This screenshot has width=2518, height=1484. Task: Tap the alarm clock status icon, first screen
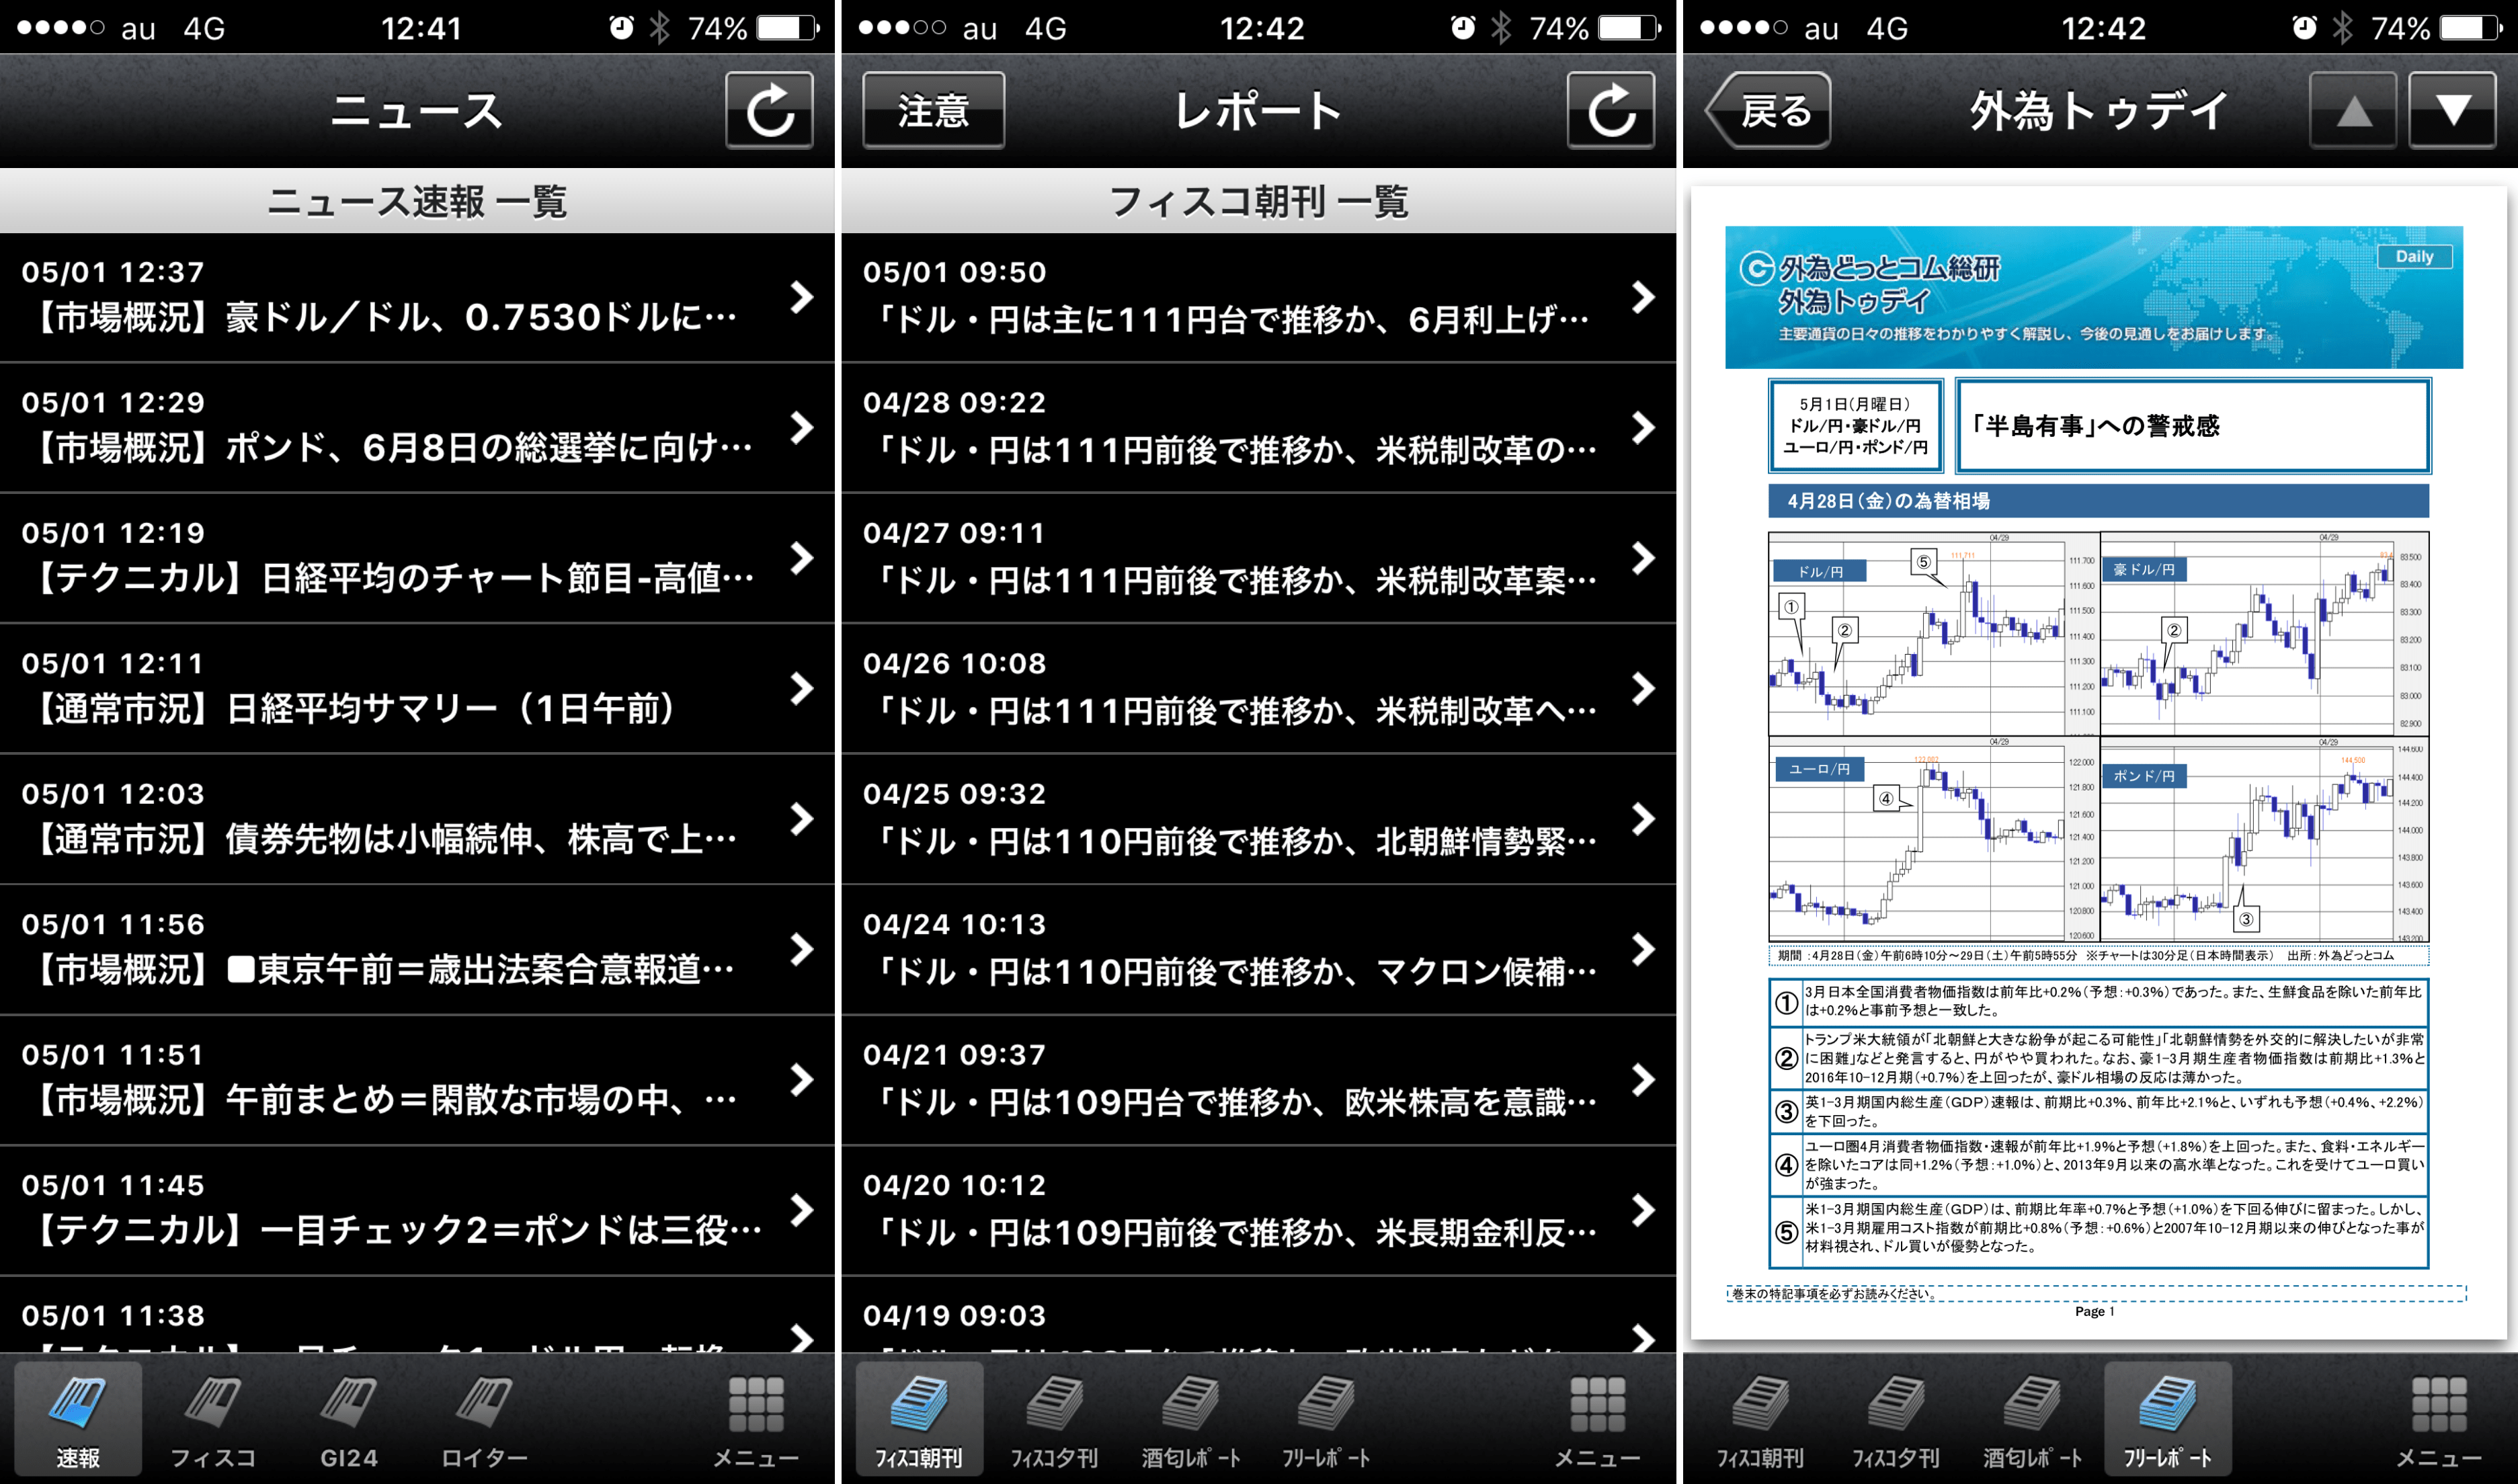[x=621, y=27]
